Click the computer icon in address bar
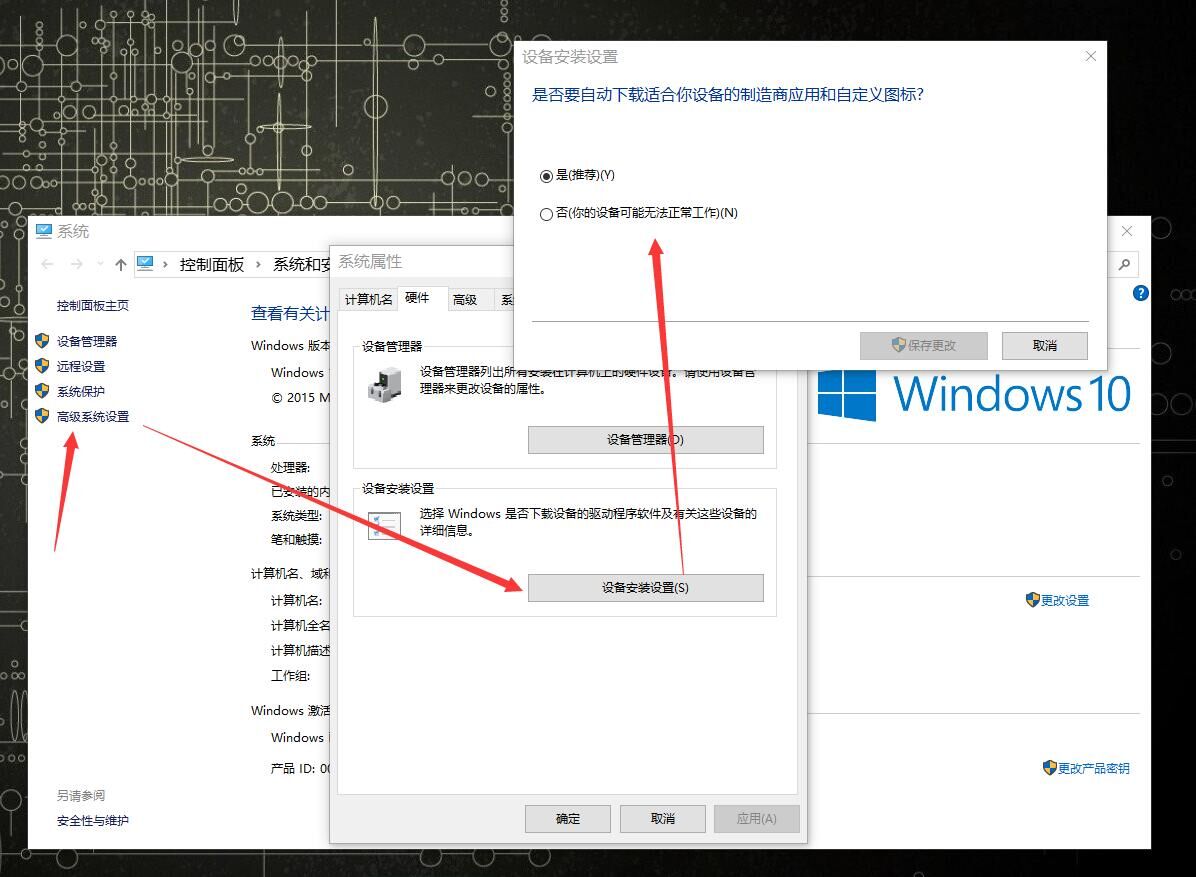 click(x=145, y=264)
